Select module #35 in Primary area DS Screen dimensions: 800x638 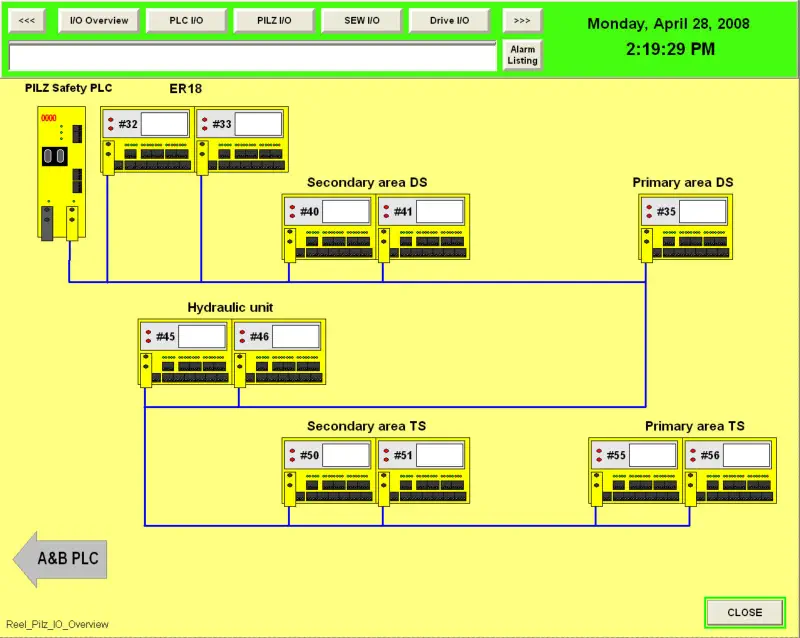tap(687, 226)
